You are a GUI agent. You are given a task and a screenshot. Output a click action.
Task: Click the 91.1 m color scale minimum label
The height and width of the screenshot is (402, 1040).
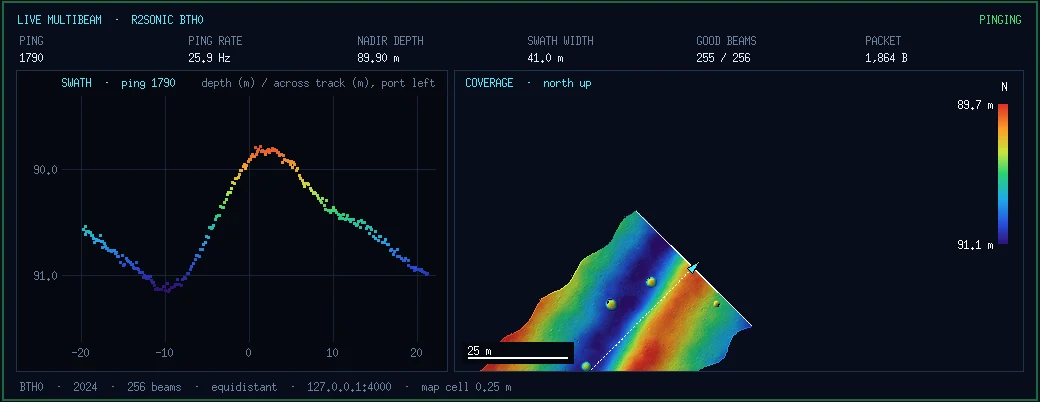[x=975, y=245]
